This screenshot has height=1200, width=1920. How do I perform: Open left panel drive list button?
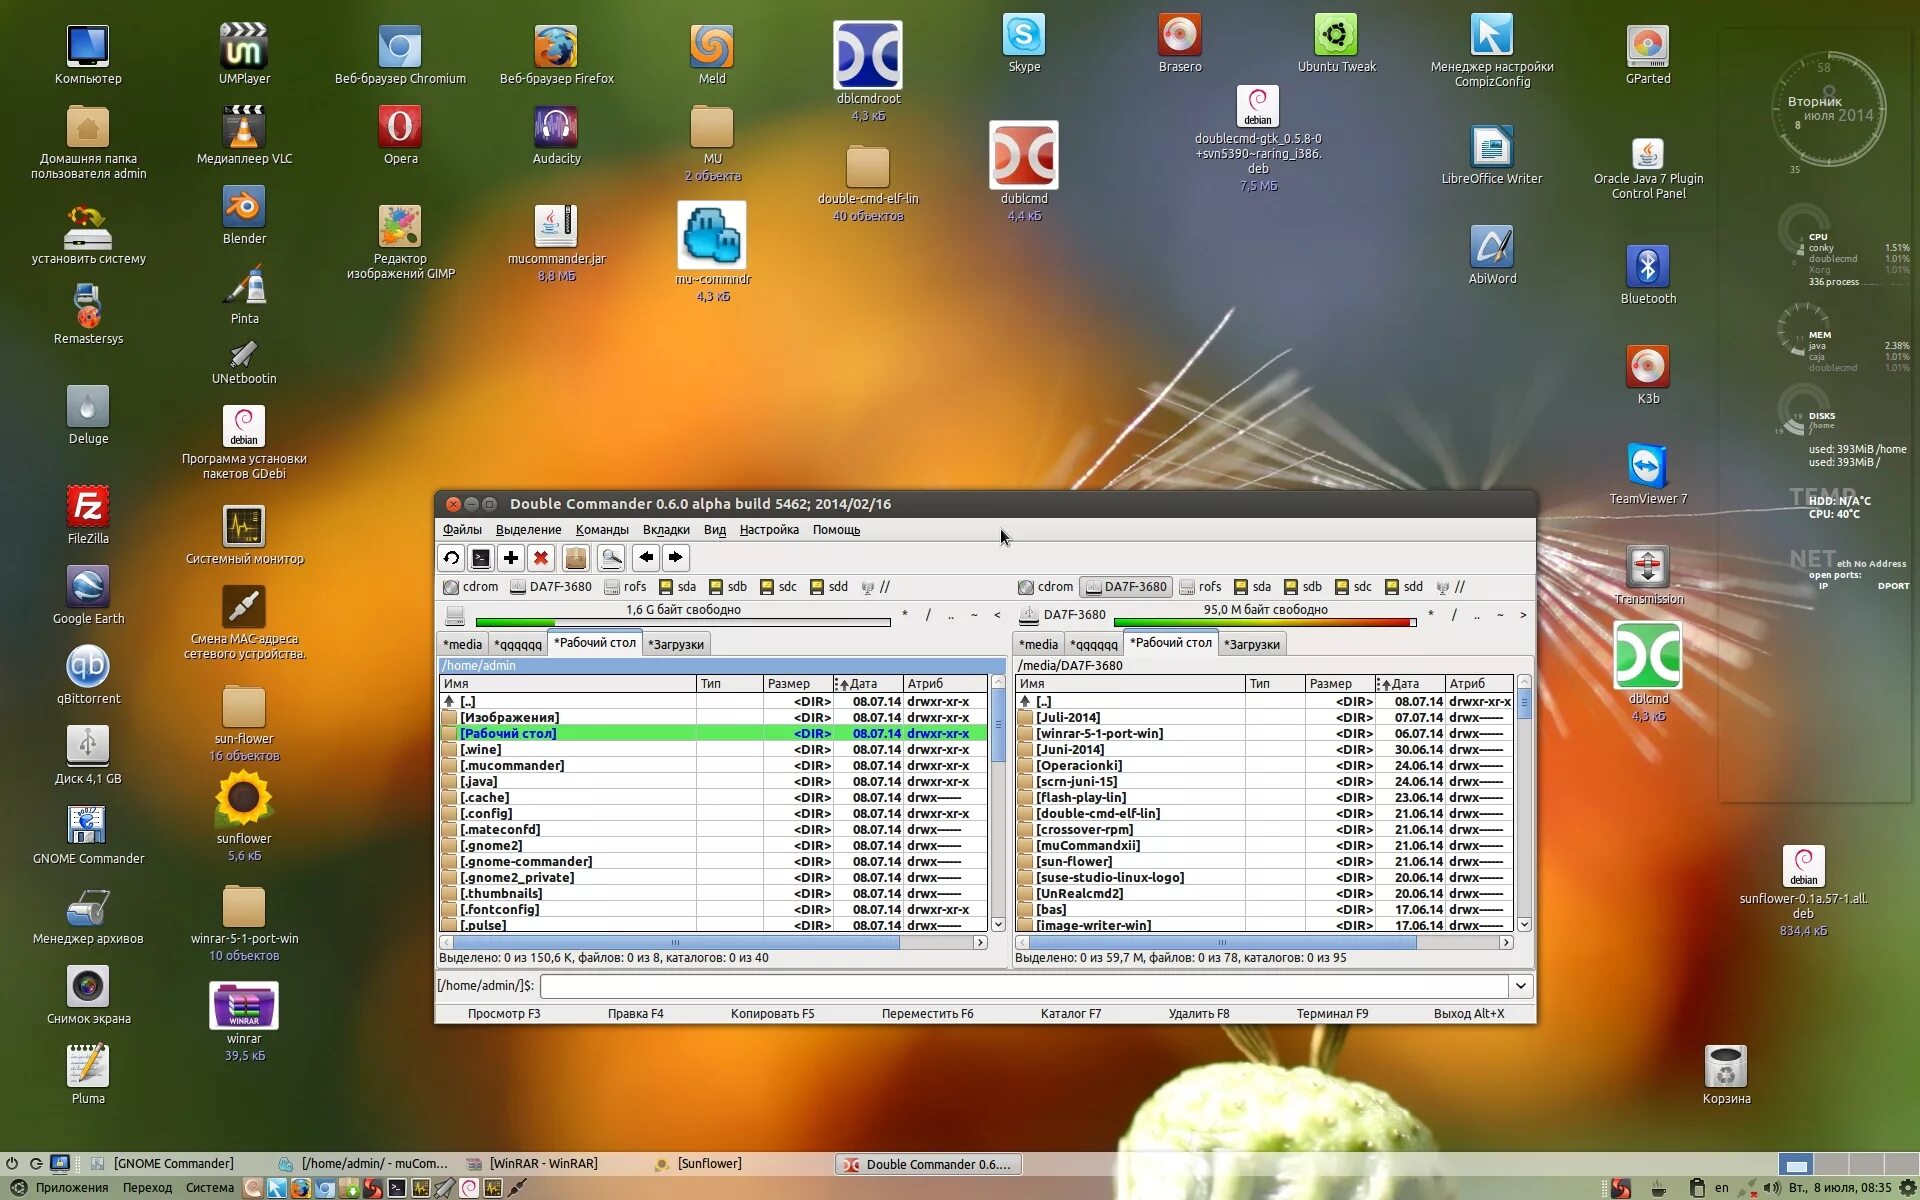click(x=455, y=615)
